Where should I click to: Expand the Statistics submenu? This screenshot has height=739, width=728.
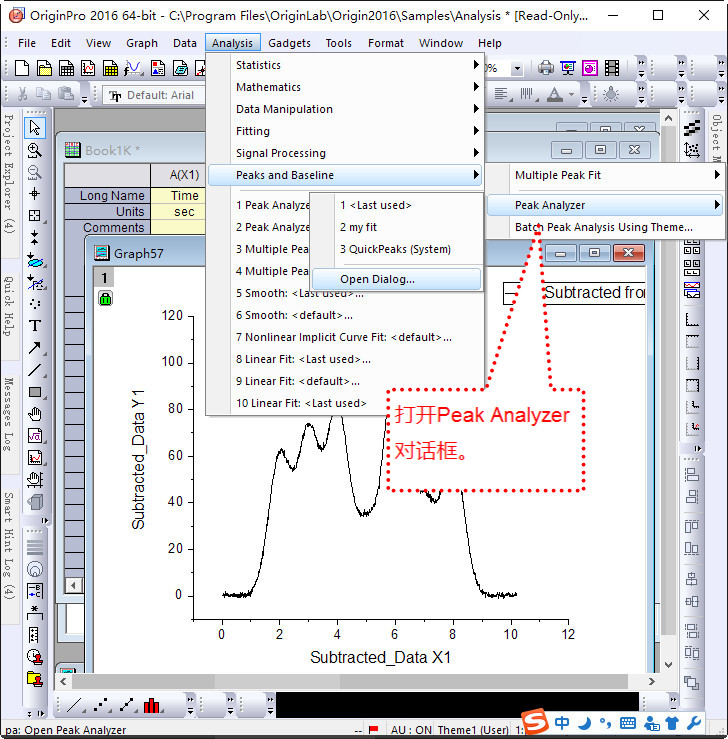(345, 65)
